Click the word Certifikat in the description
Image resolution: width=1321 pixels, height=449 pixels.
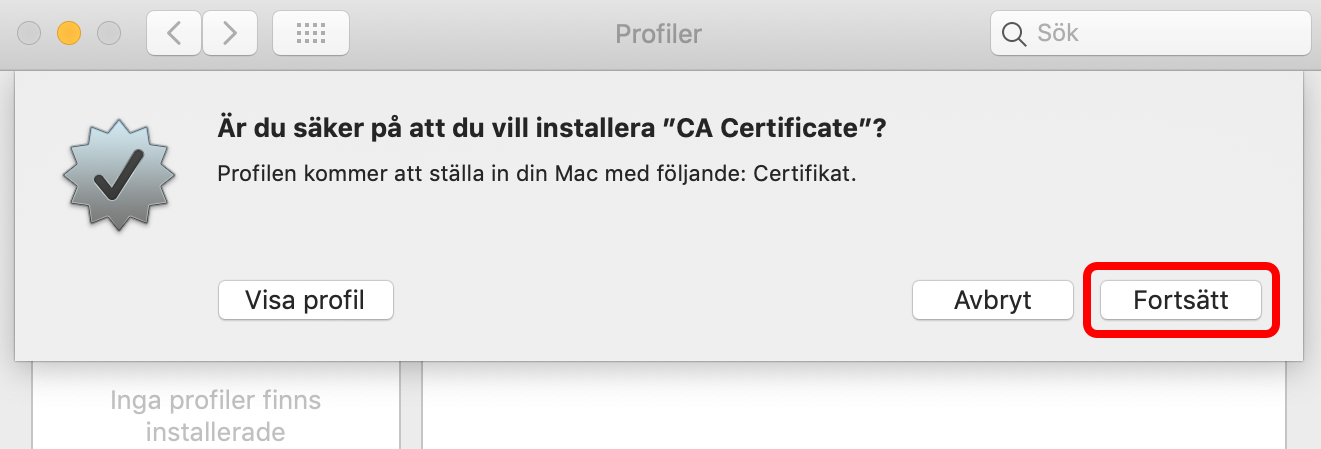point(806,174)
